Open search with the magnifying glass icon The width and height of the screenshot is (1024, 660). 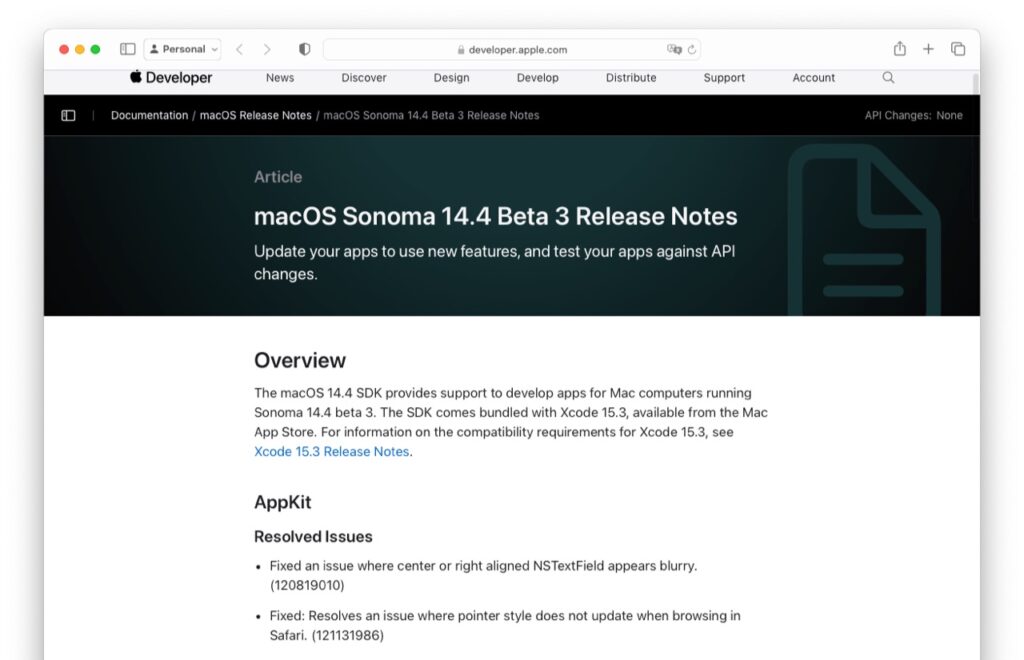[x=888, y=77]
